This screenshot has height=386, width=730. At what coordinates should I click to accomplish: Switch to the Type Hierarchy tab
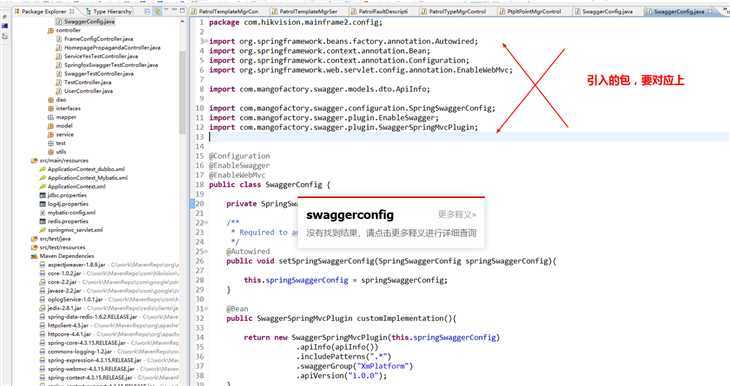pos(108,11)
